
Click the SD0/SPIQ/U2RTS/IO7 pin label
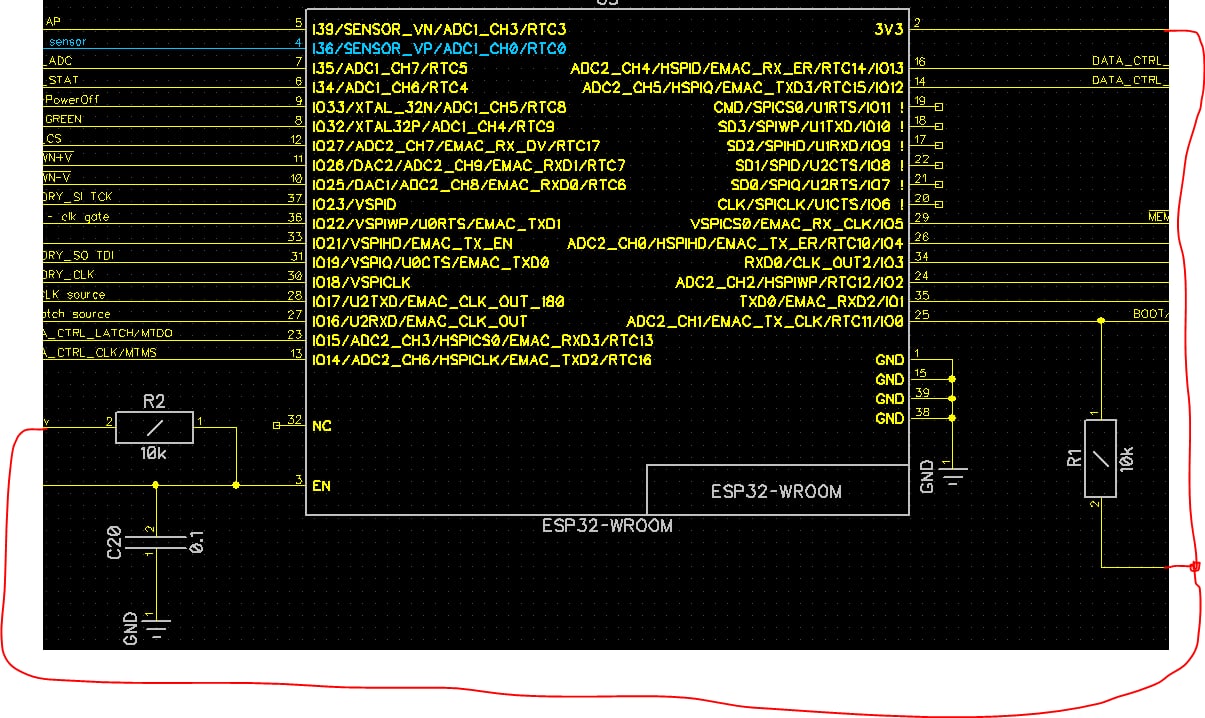pyautogui.click(x=817, y=185)
